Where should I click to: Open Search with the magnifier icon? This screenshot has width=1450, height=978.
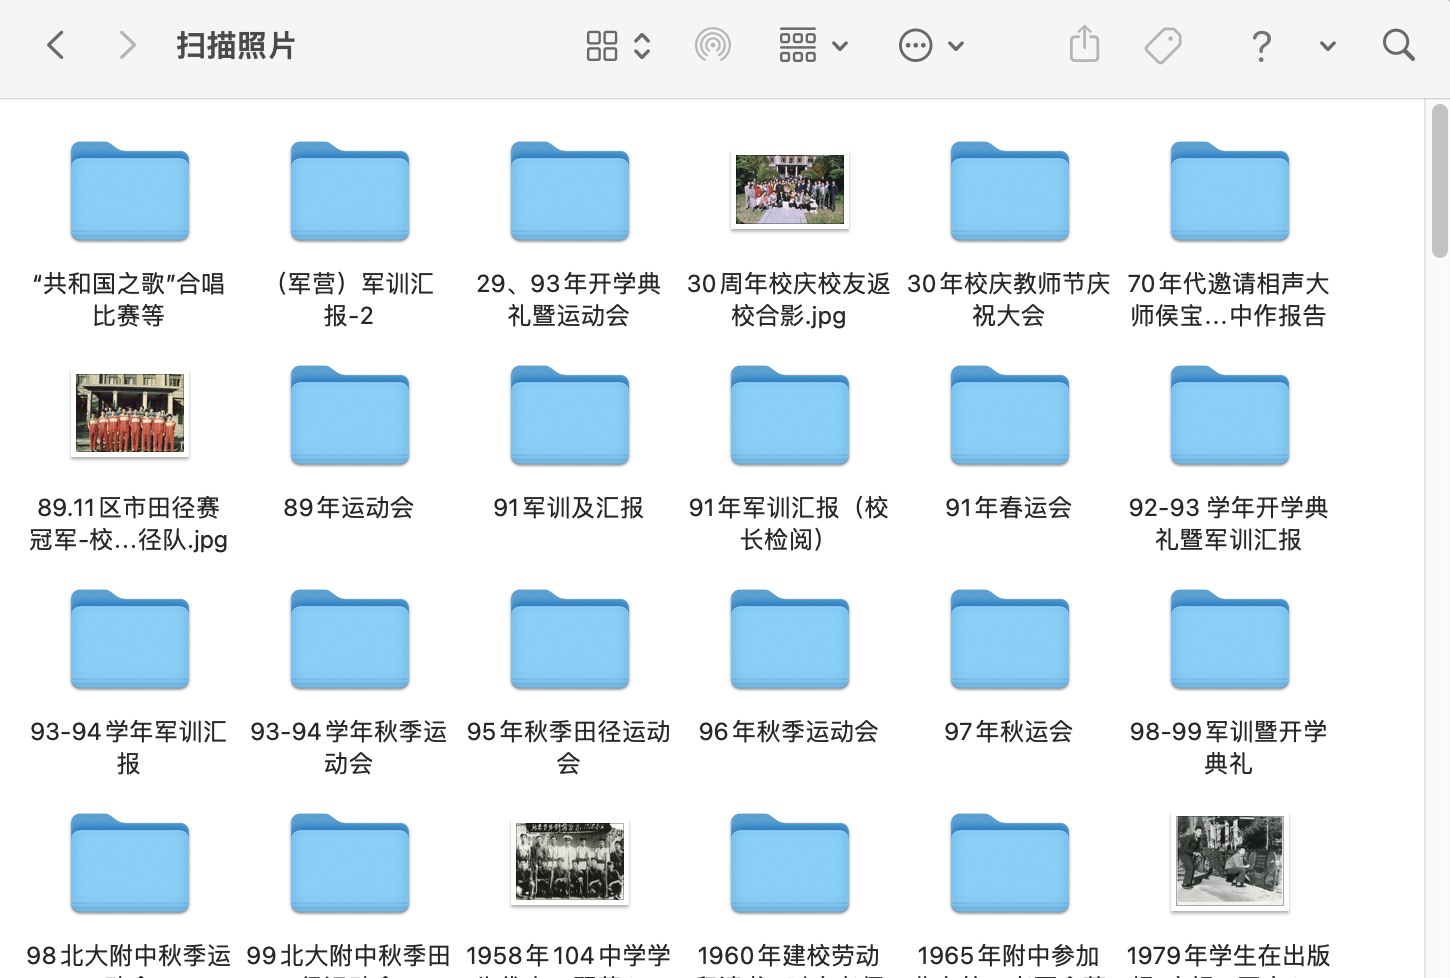point(1398,45)
